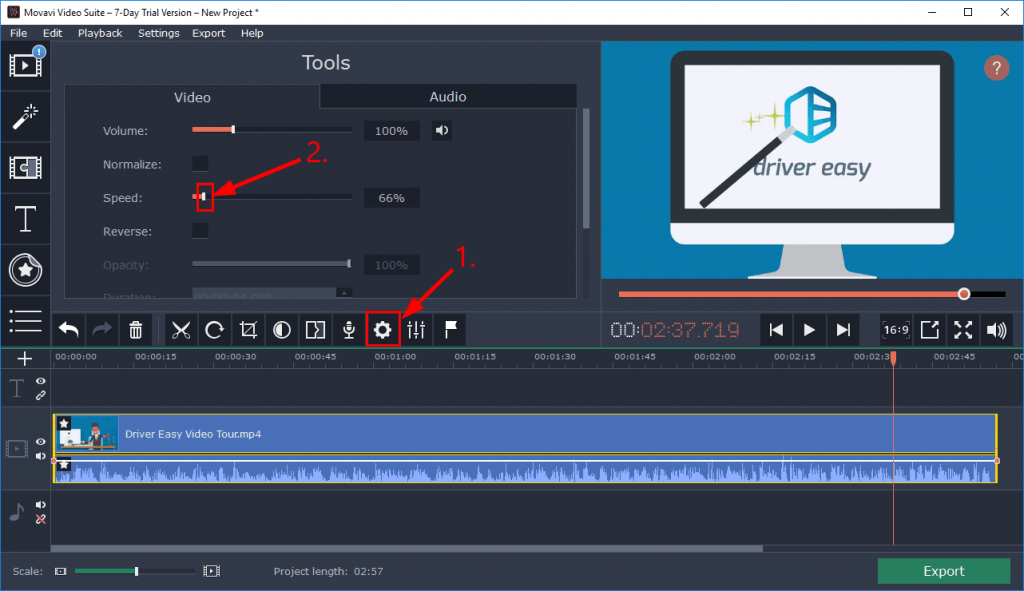The width and height of the screenshot is (1024, 591).
Task: Select the clip's audio waveform track
Action: pyautogui.click(x=525, y=470)
